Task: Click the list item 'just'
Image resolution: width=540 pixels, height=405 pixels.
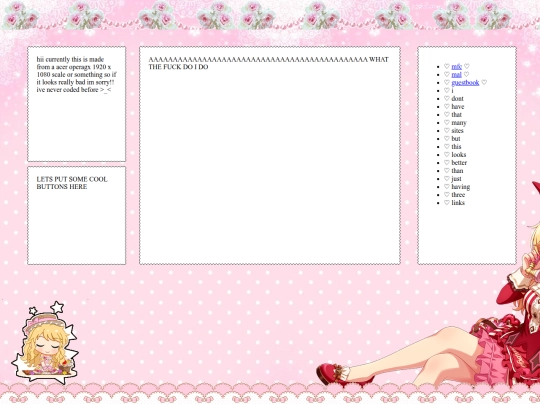Action: [x=456, y=179]
